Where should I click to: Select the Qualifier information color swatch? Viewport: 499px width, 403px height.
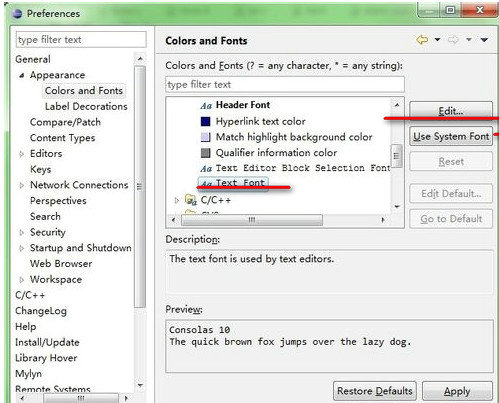(x=206, y=153)
